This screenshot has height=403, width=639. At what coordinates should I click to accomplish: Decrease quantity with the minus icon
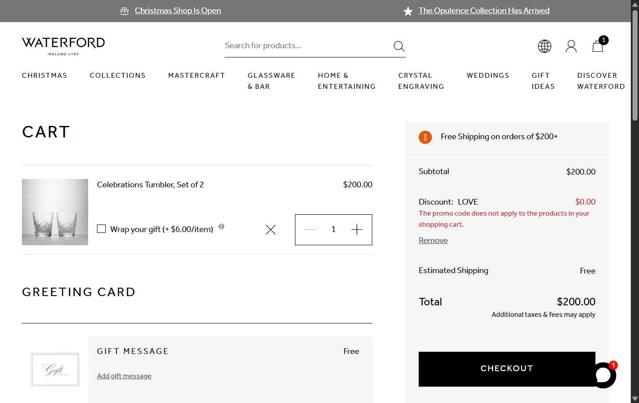click(x=310, y=229)
